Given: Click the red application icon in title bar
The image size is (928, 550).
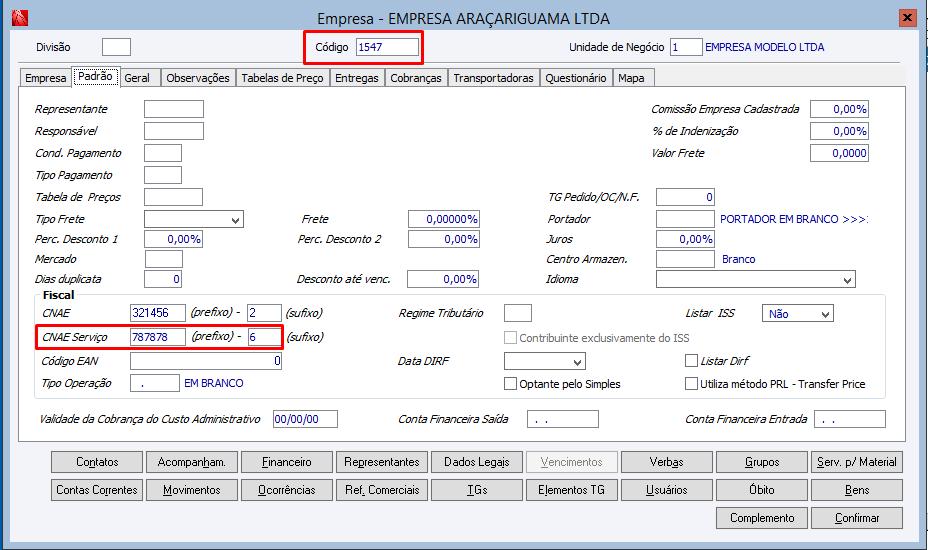Looking at the screenshot, I should click(20, 18).
